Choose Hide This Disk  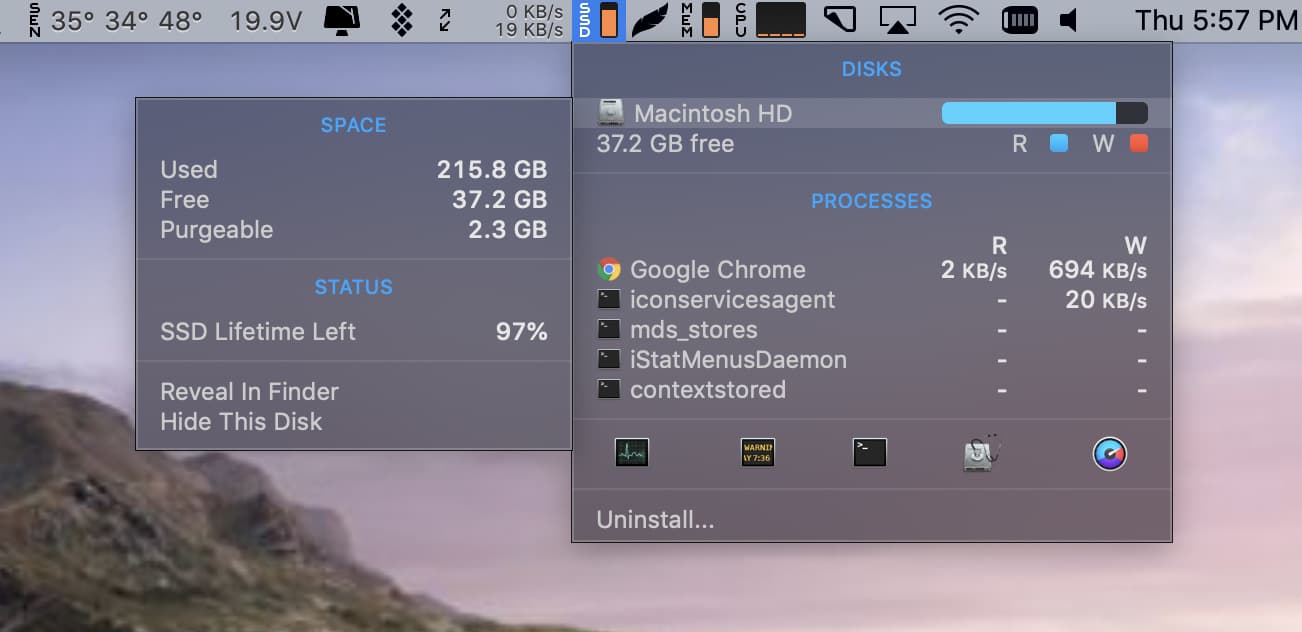coord(241,421)
